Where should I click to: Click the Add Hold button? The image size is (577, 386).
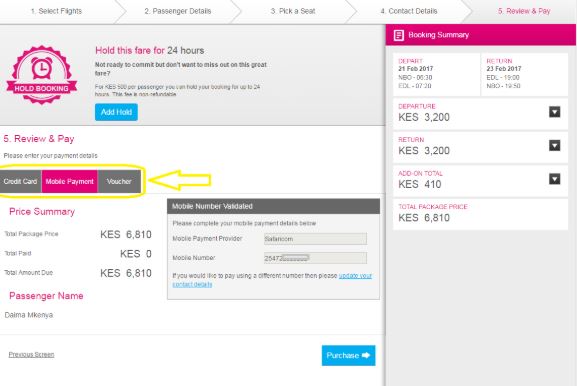coord(116,112)
